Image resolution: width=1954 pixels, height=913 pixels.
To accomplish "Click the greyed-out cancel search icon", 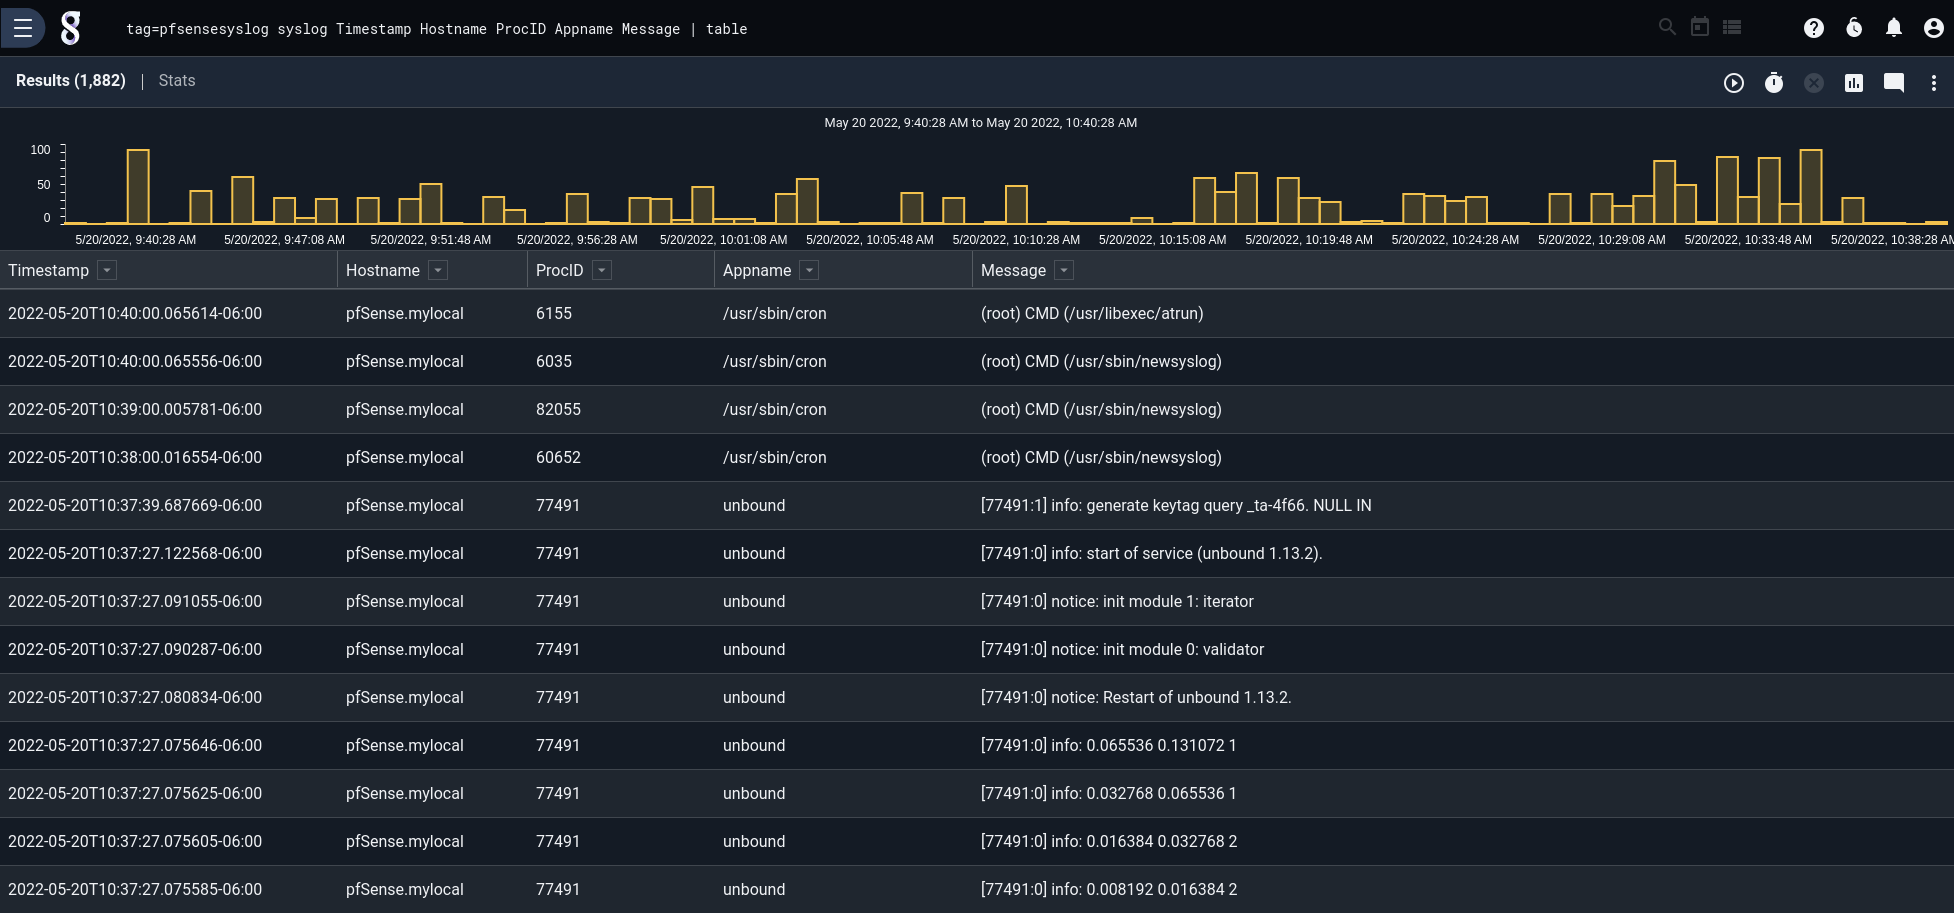I will tap(1814, 83).
